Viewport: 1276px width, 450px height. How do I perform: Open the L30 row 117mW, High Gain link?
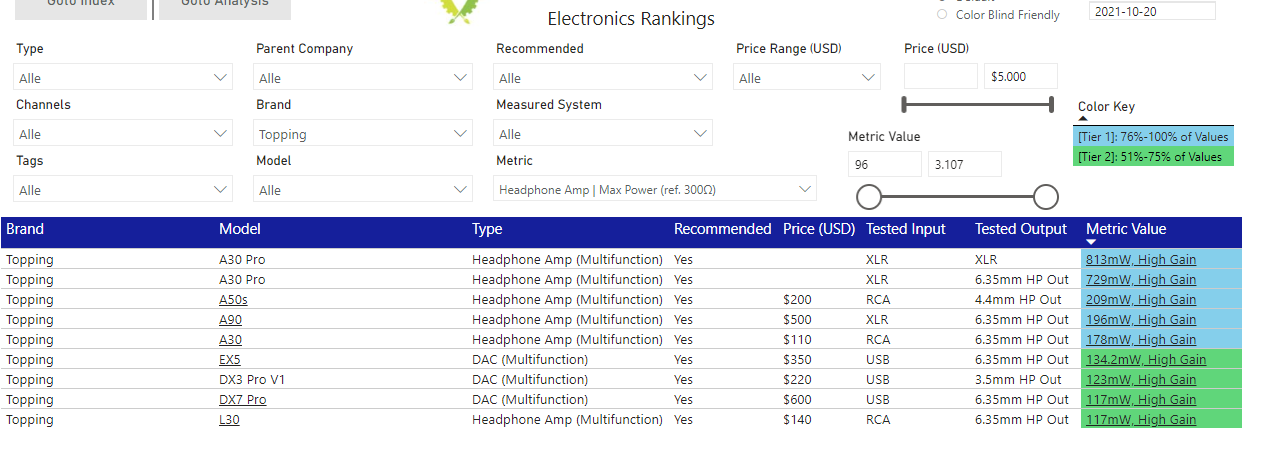click(1141, 420)
